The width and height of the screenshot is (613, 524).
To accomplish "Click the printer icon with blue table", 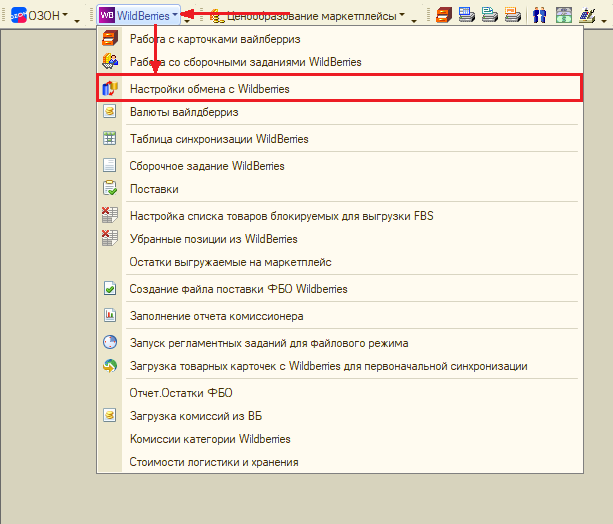I will pos(467,15).
